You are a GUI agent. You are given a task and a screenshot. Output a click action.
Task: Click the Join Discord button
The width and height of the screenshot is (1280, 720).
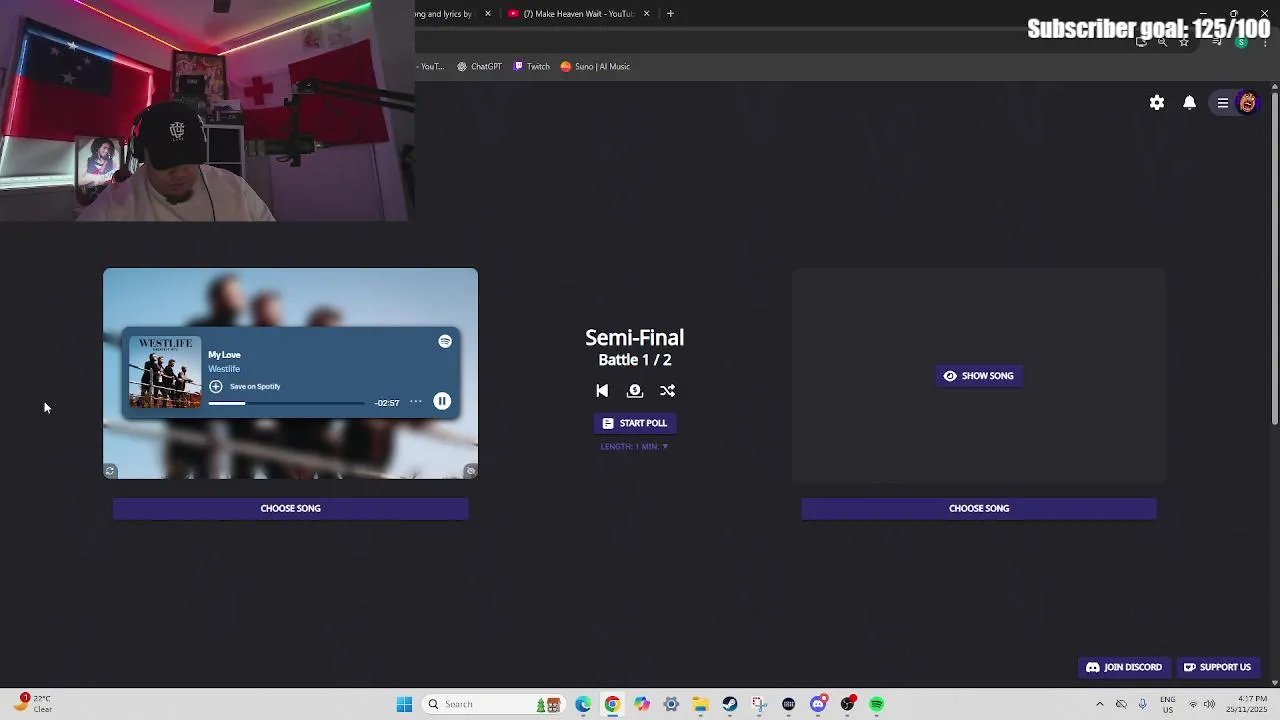pos(1124,667)
